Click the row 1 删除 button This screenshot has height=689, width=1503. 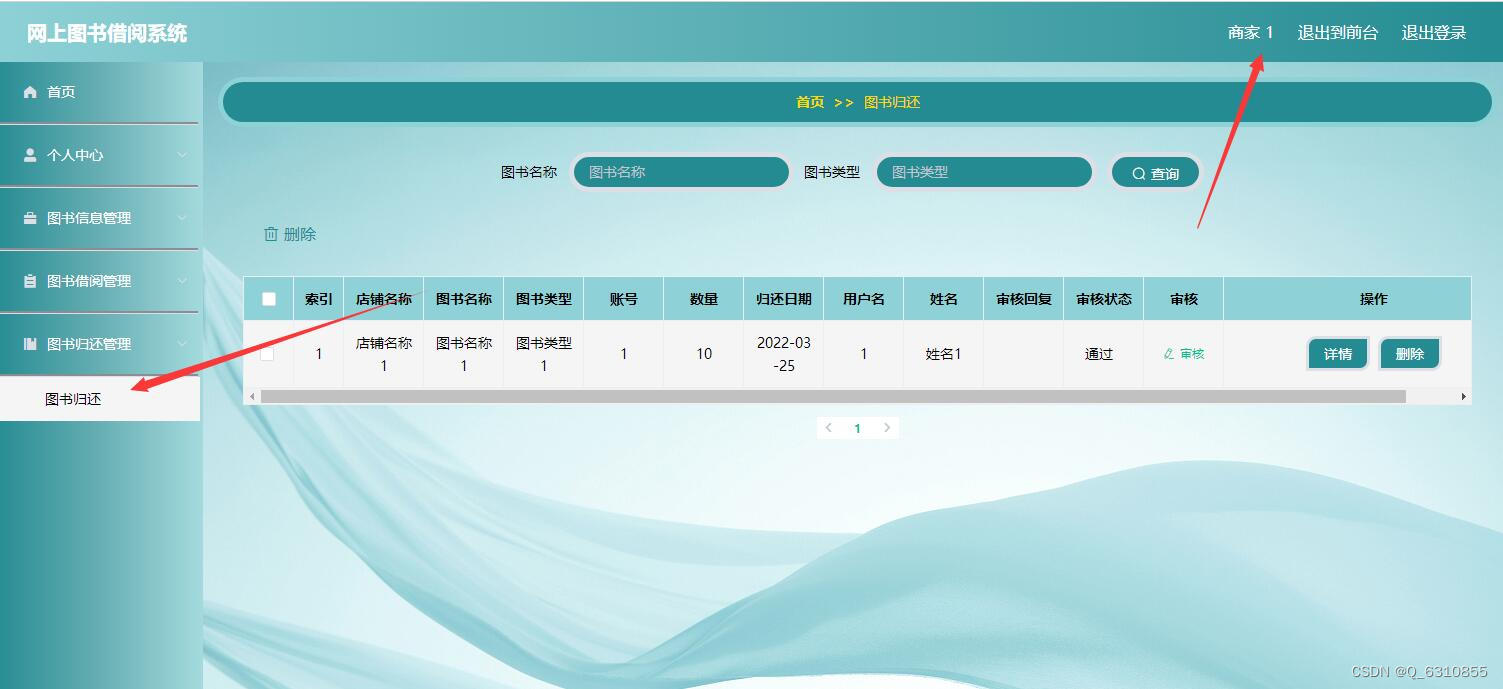pos(1410,354)
